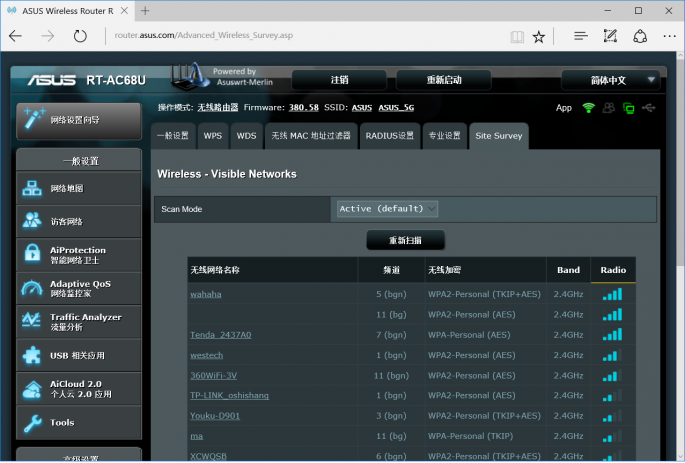Open Youku-D901 network link
This screenshot has width=685, height=463.
click(x=215, y=416)
